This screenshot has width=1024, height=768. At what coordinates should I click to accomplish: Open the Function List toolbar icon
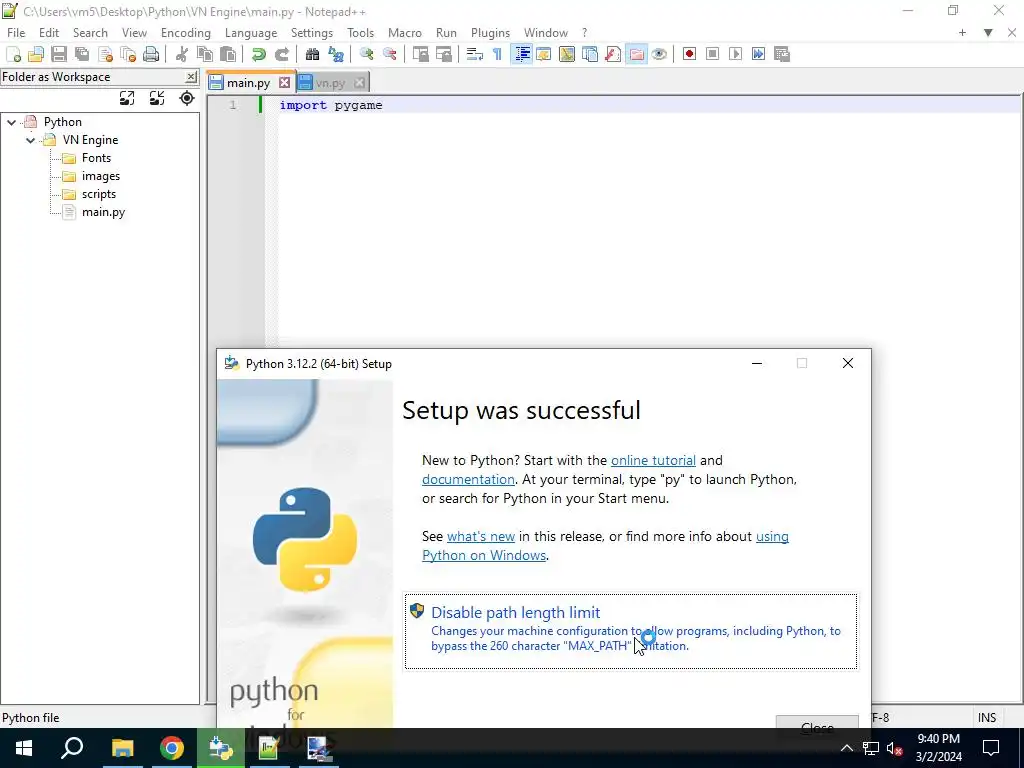tap(613, 54)
